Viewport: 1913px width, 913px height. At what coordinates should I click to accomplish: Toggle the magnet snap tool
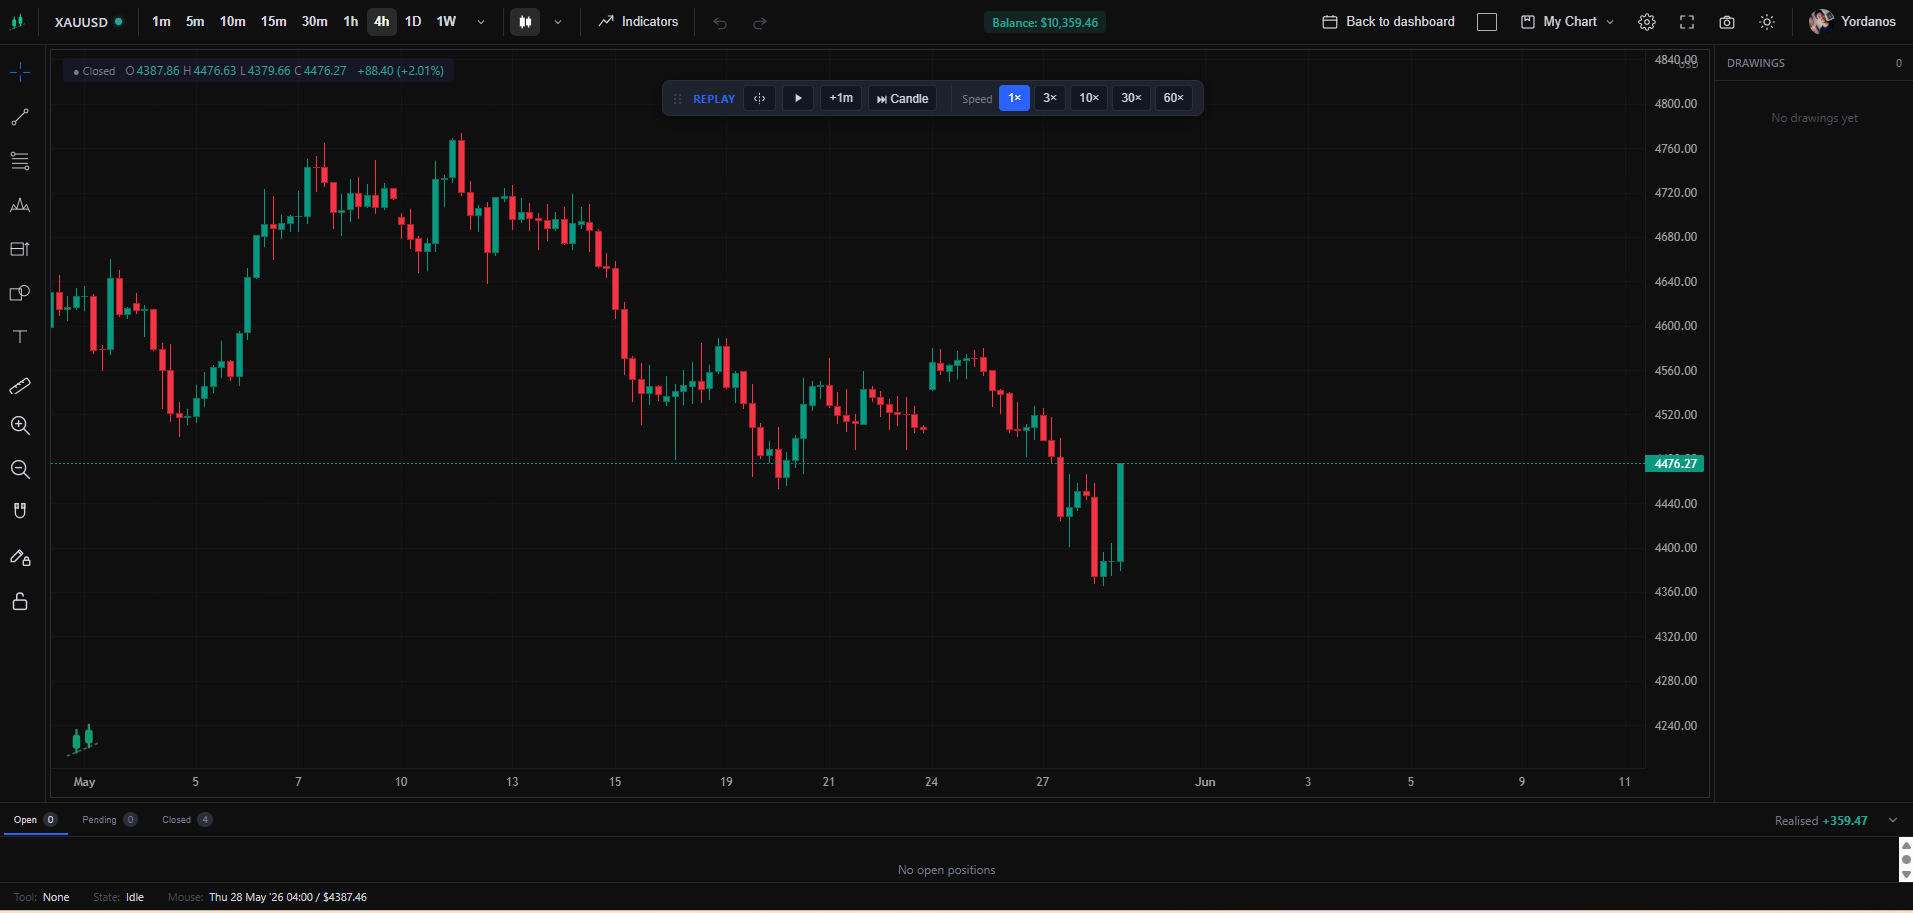[x=20, y=511]
